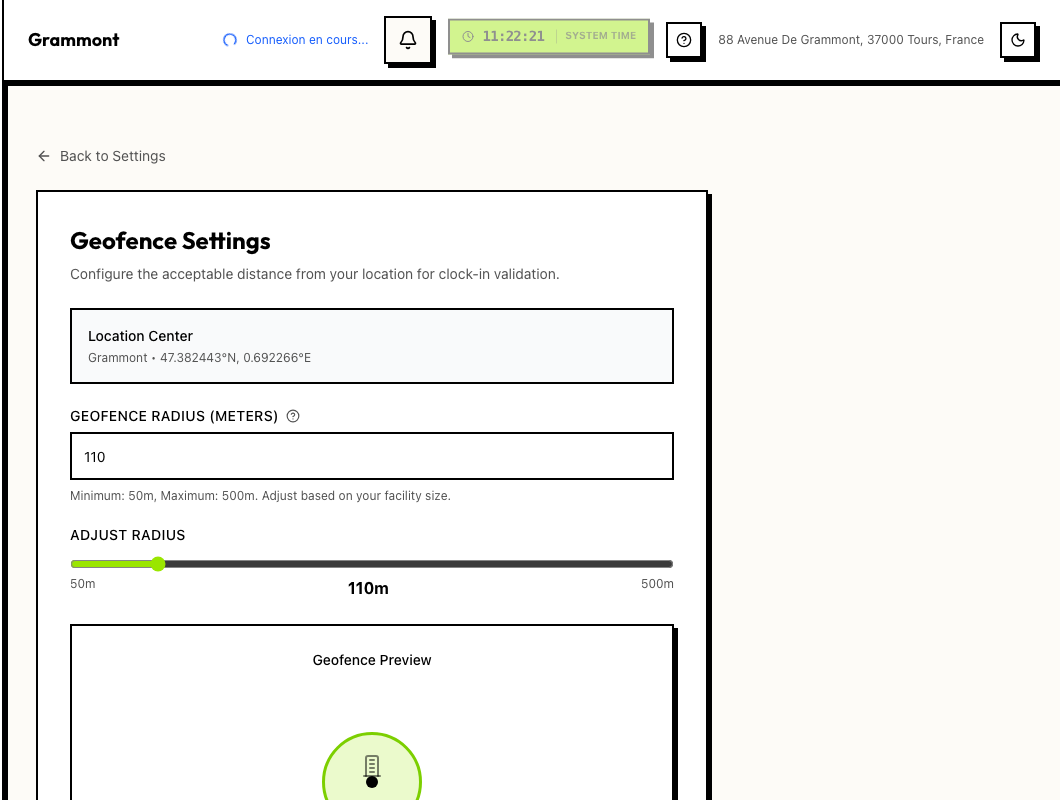The image size is (1060, 800).
Task: Open the Back to Settings link
Action: (112, 156)
